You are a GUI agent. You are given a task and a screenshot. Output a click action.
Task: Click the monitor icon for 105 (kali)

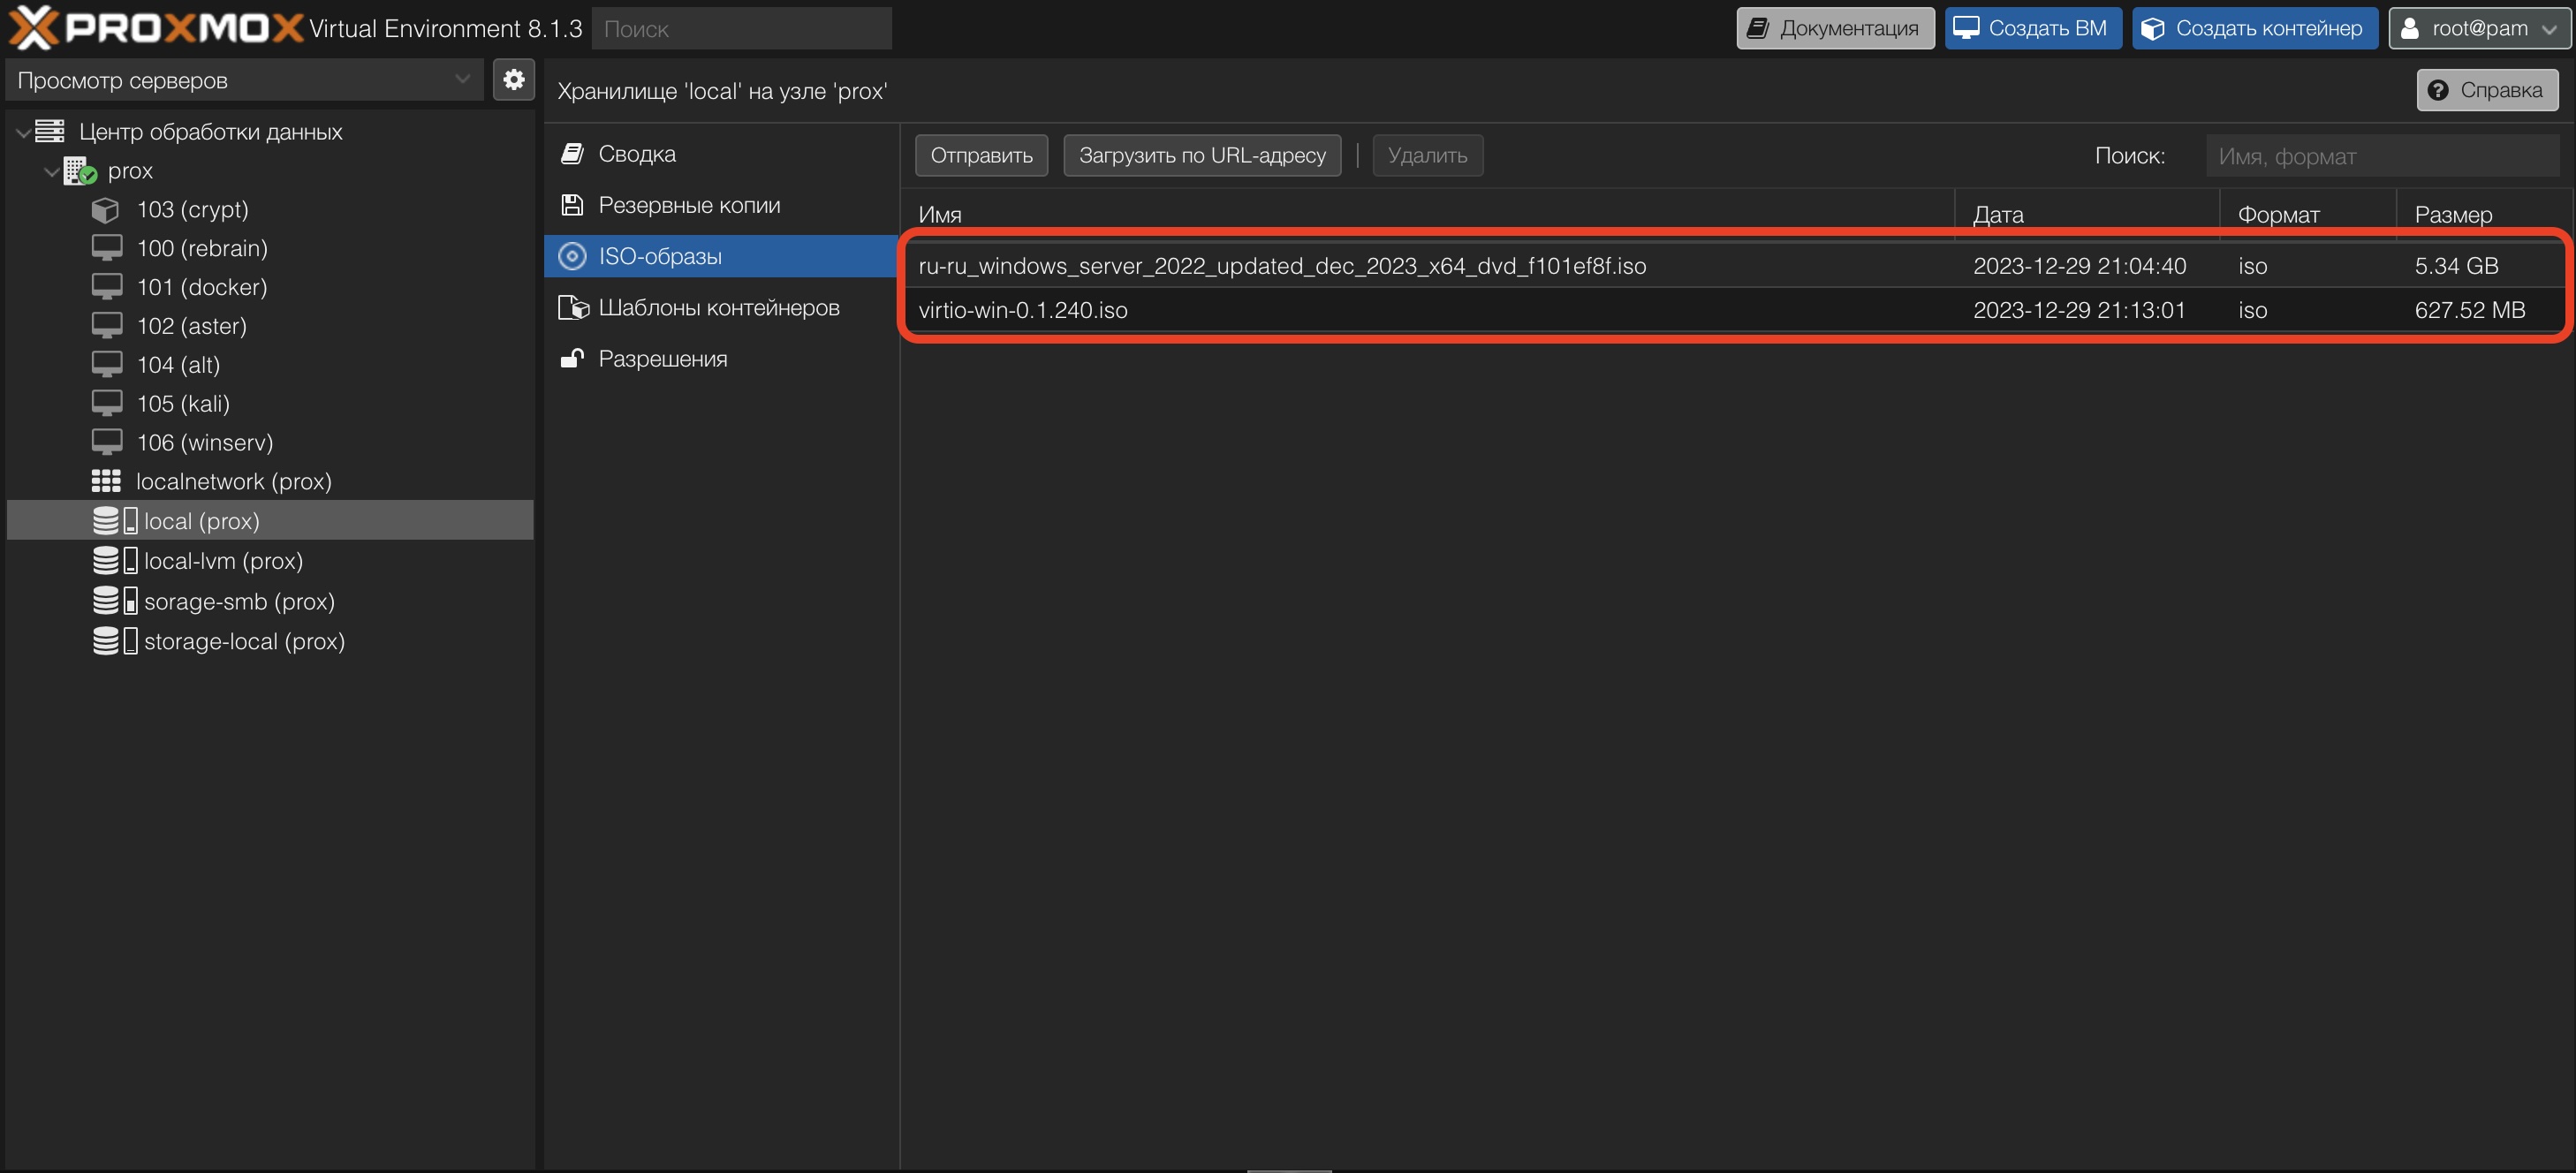(x=107, y=403)
